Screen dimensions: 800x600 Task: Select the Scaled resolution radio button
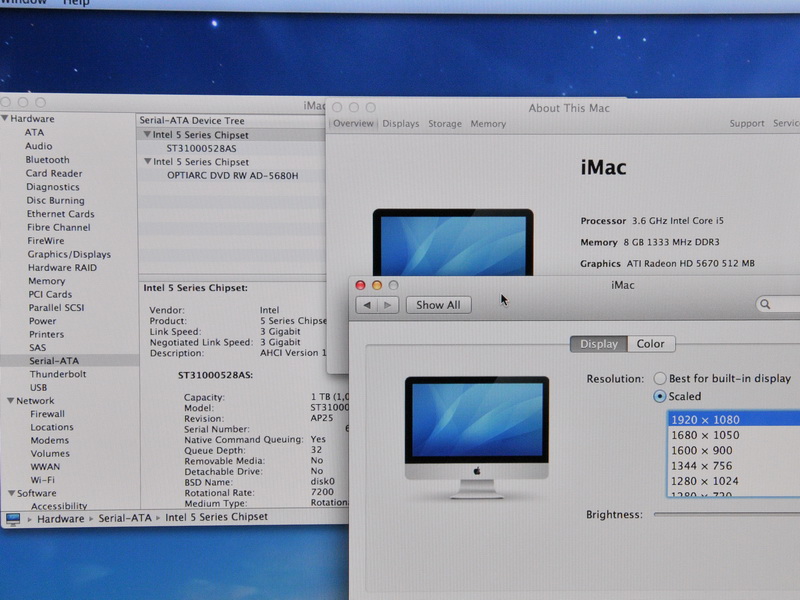pos(660,397)
